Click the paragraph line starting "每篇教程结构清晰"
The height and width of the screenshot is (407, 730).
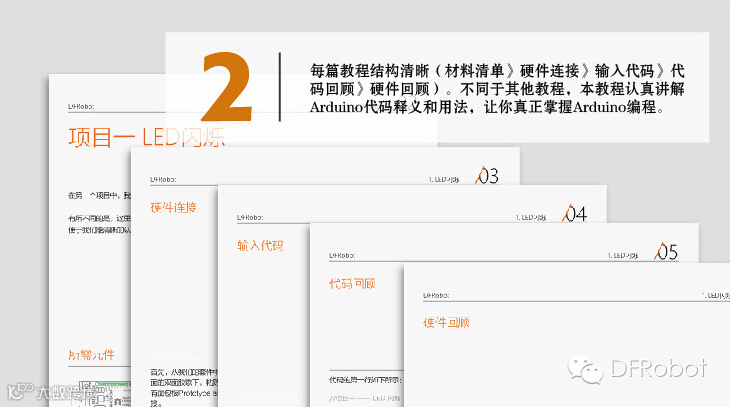[497, 71]
